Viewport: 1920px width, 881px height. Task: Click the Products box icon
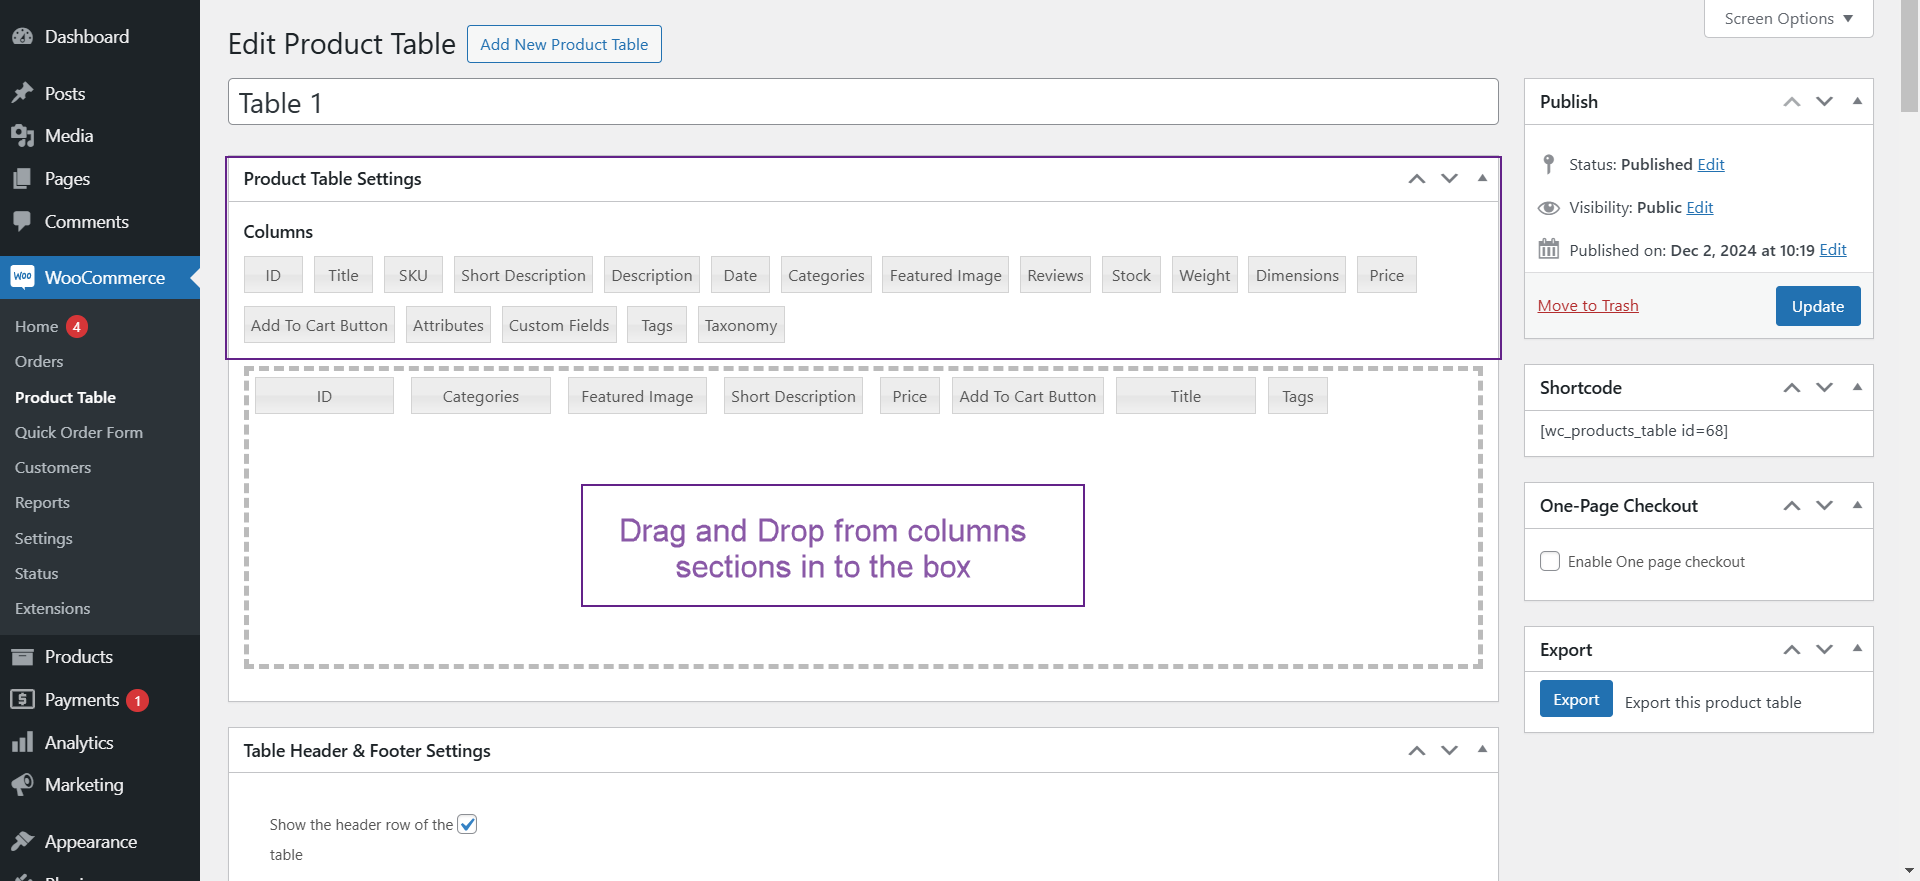click(22, 657)
